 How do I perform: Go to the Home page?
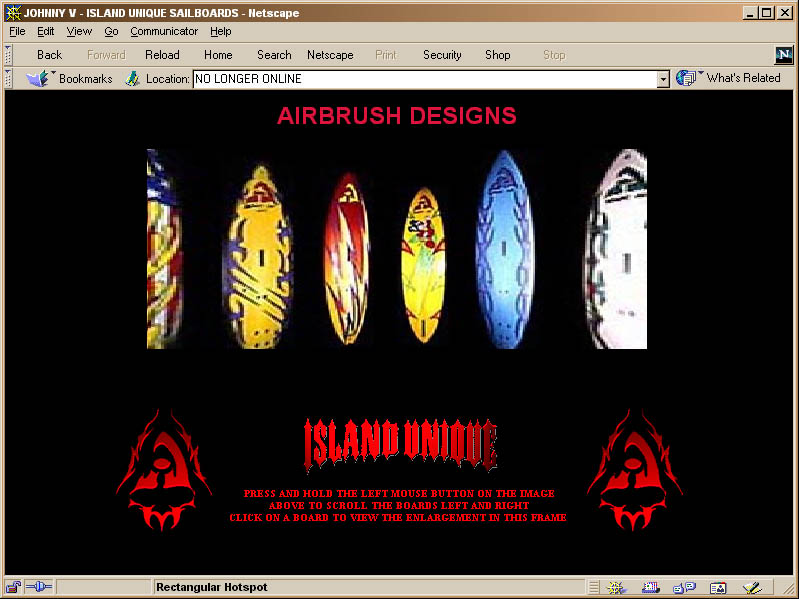pyautogui.click(x=218, y=55)
